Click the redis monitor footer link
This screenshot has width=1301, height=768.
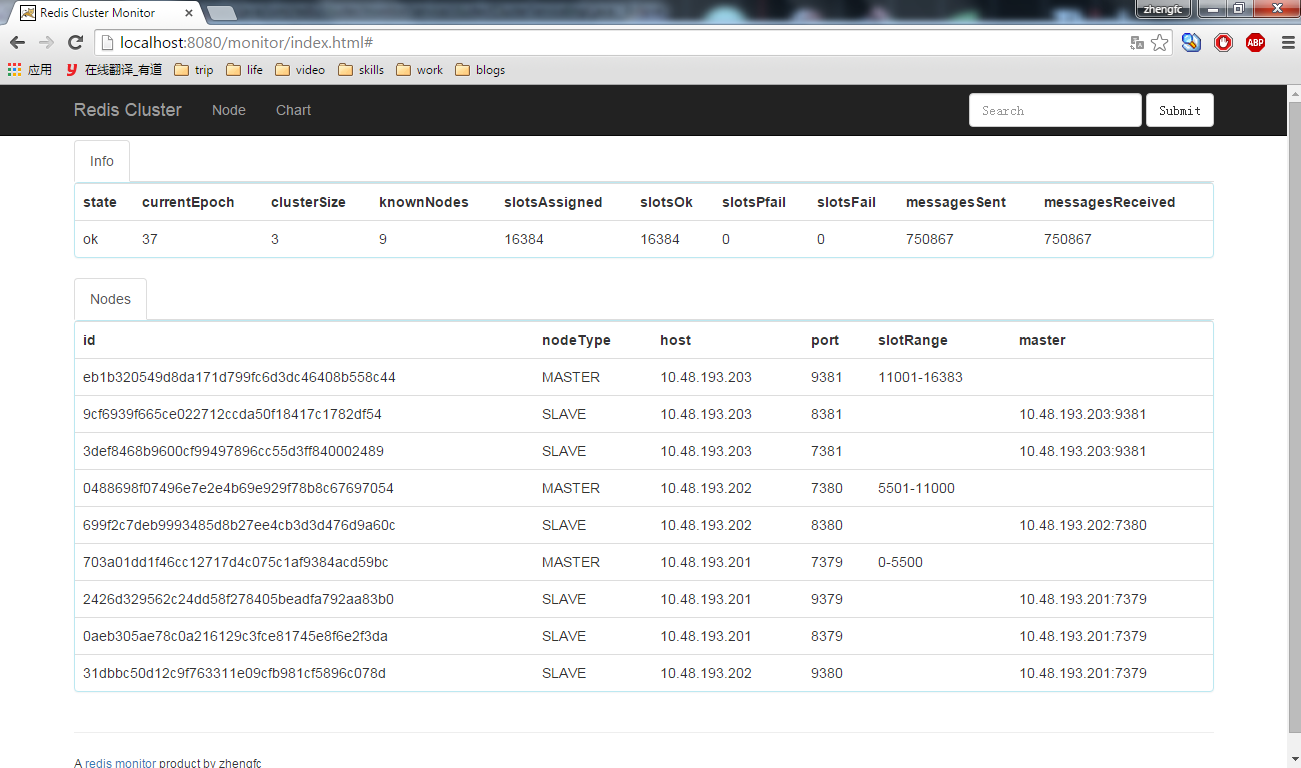pyautogui.click(x=120, y=763)
